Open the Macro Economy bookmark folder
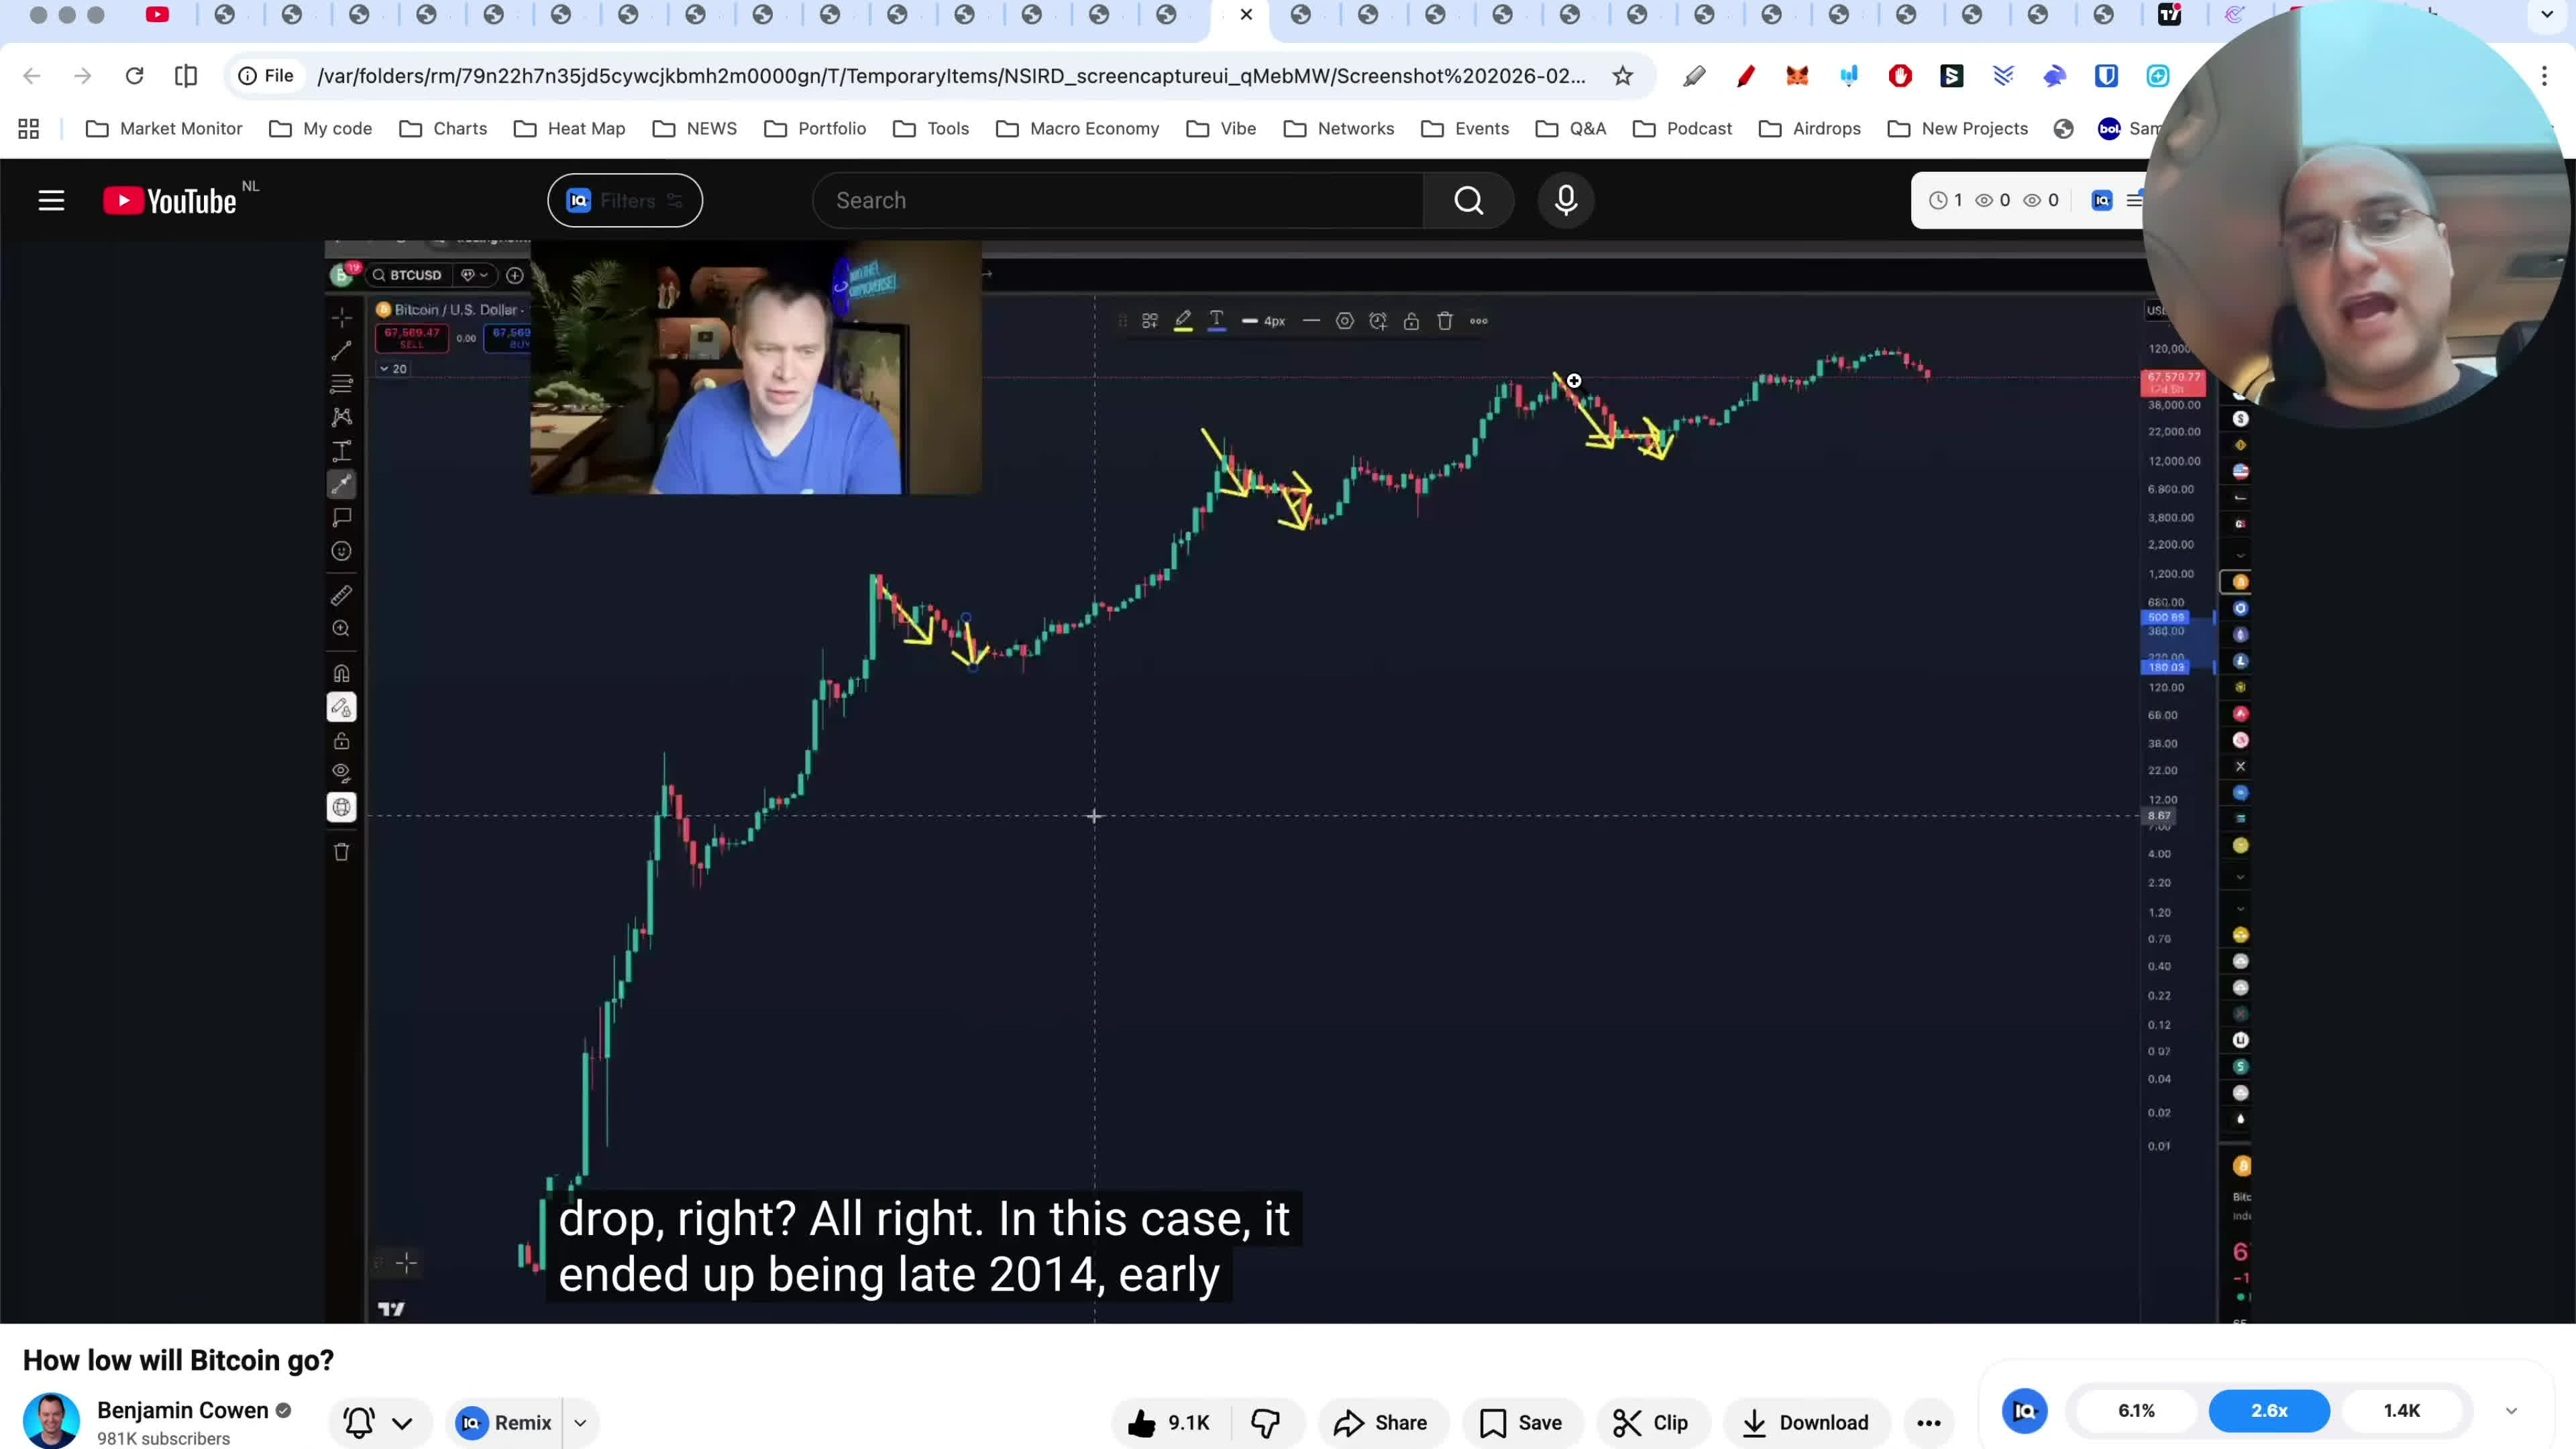2576x1449 pixels. coord(1078,129)
